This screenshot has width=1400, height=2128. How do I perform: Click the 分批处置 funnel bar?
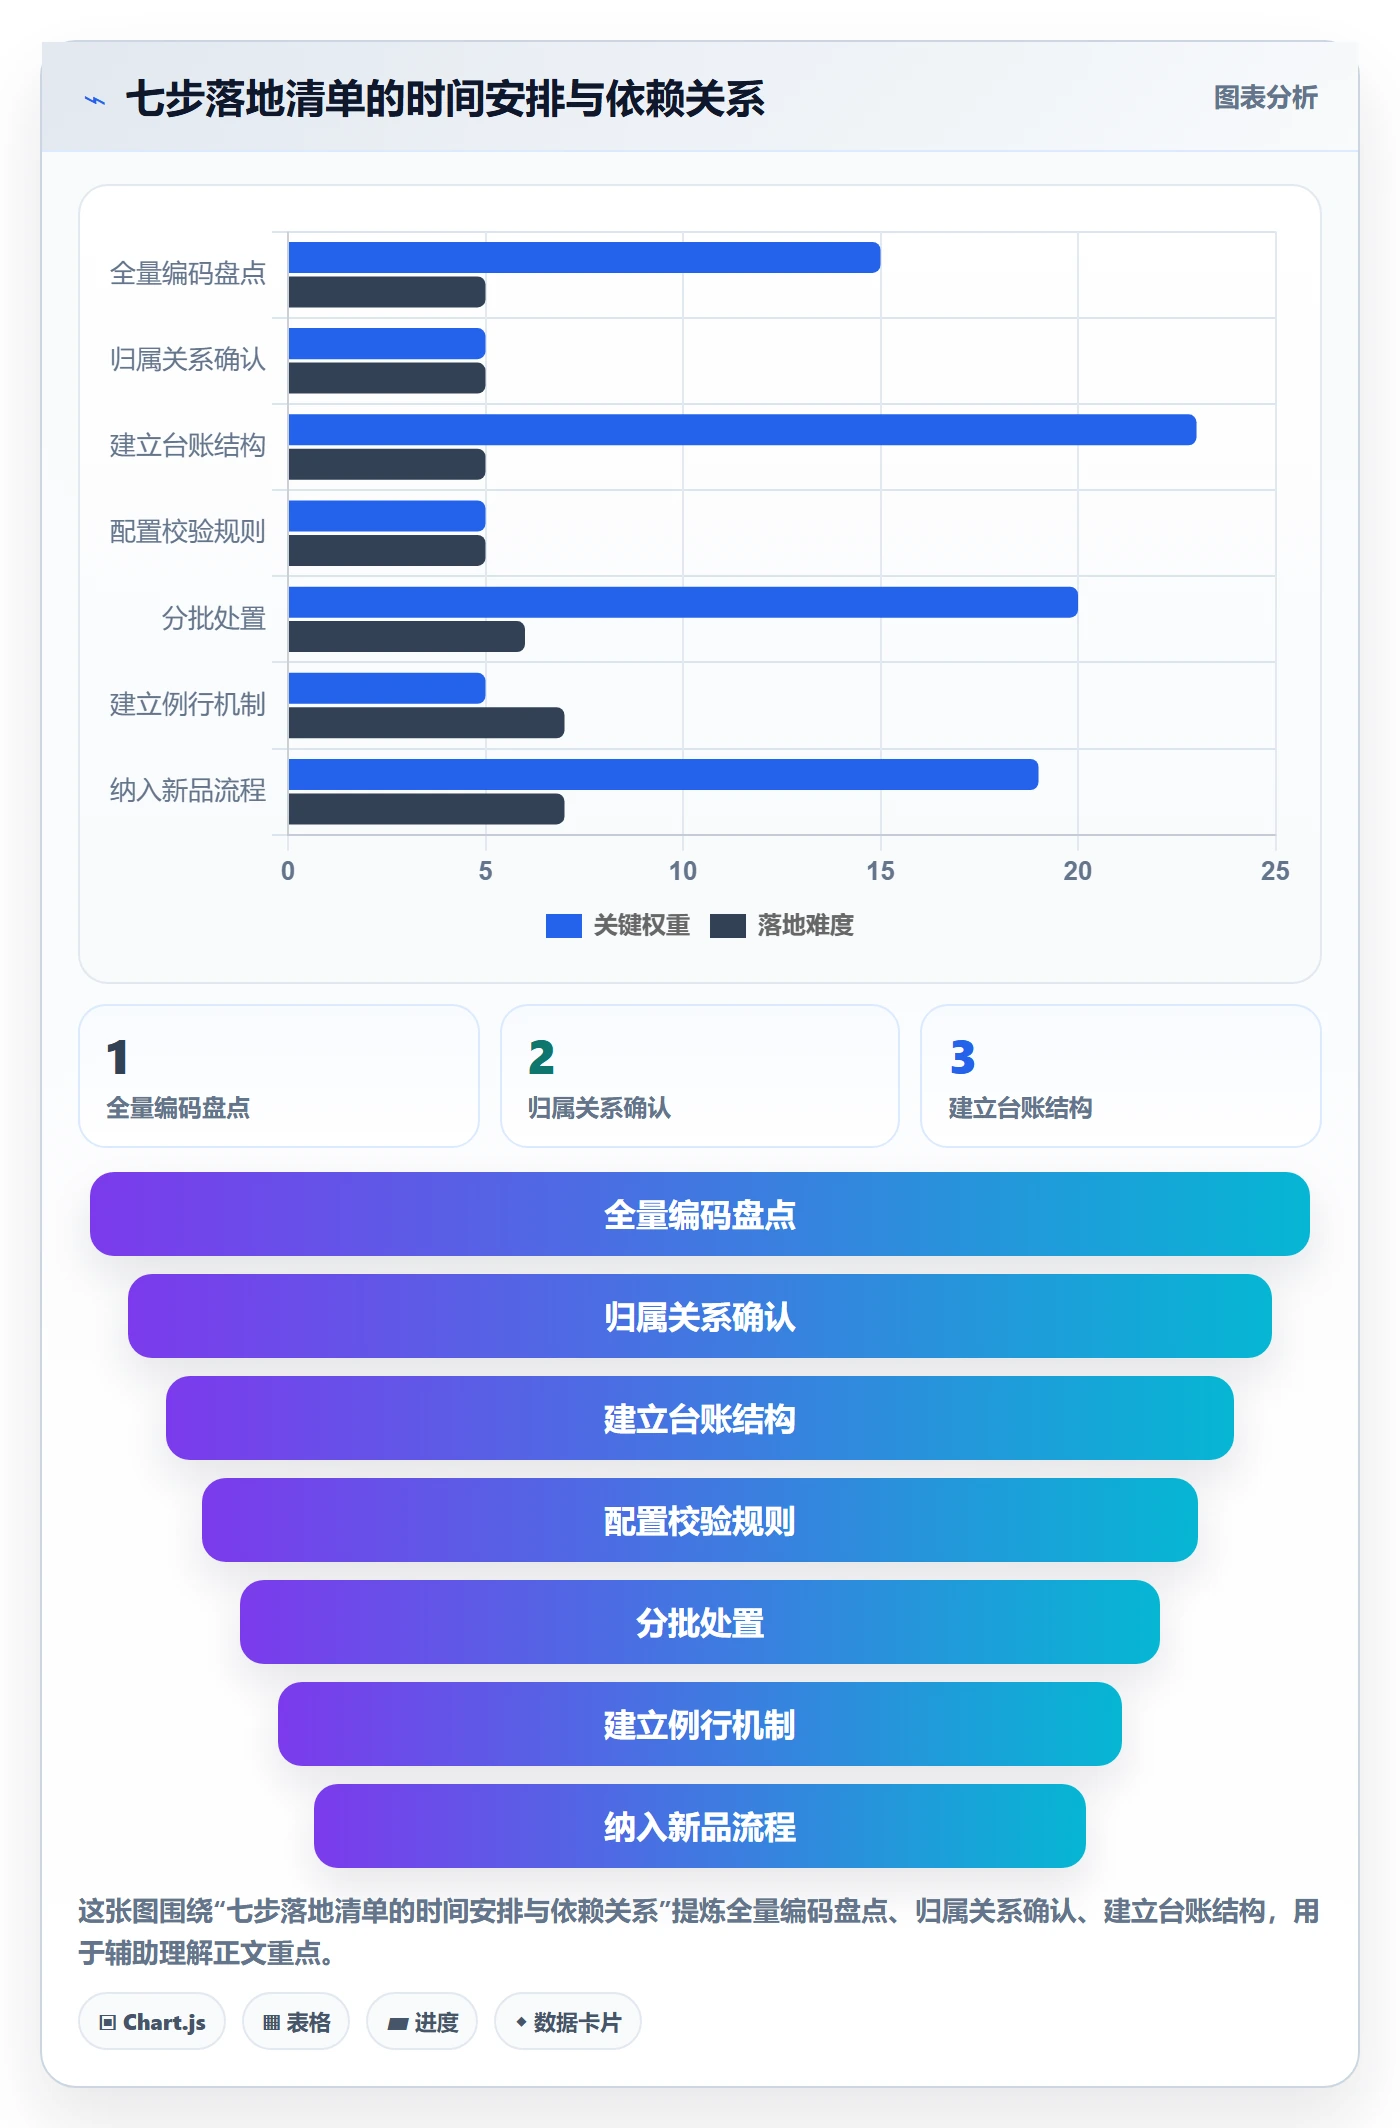700,1622
